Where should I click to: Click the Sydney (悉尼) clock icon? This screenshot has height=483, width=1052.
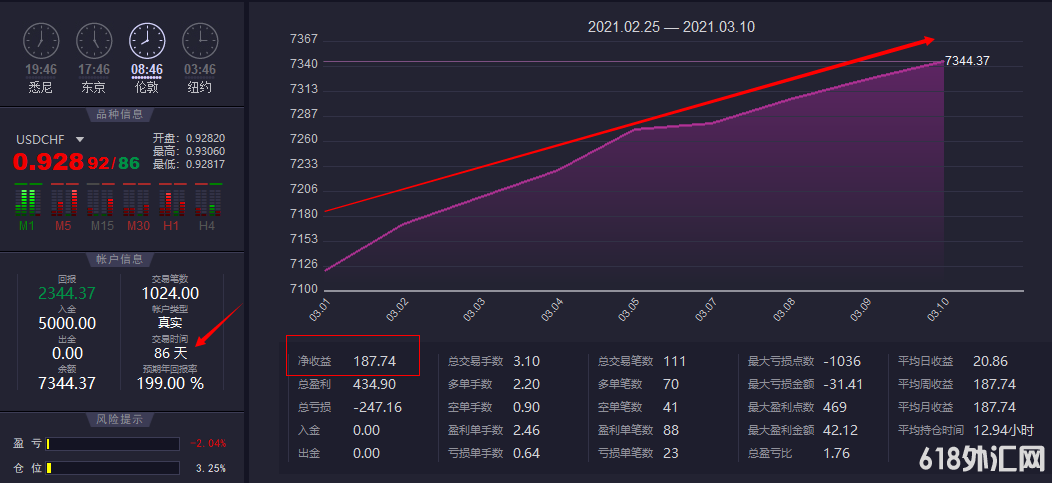tap(40, 41)
